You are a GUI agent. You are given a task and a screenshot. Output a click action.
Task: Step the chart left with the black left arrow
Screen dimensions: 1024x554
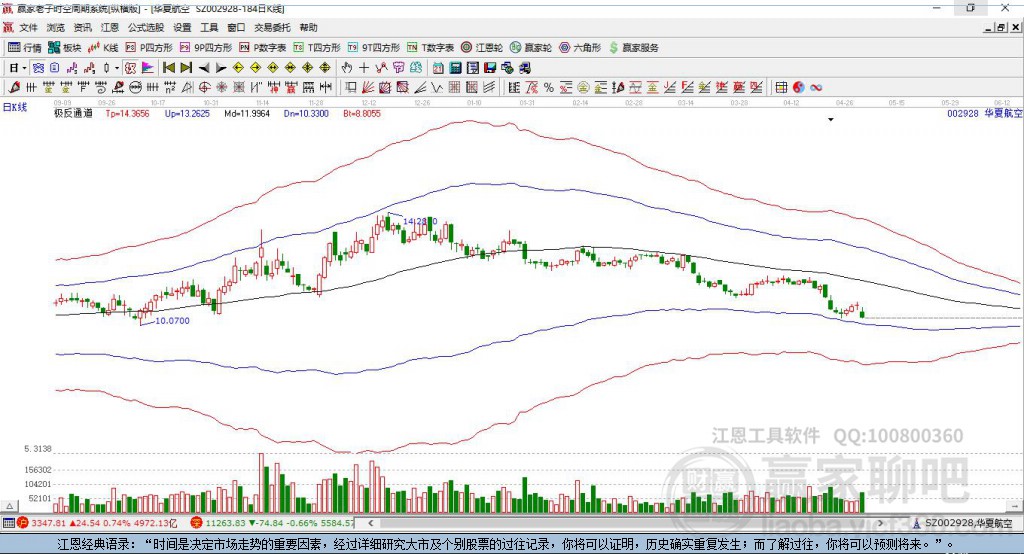[x=204, y=67]
